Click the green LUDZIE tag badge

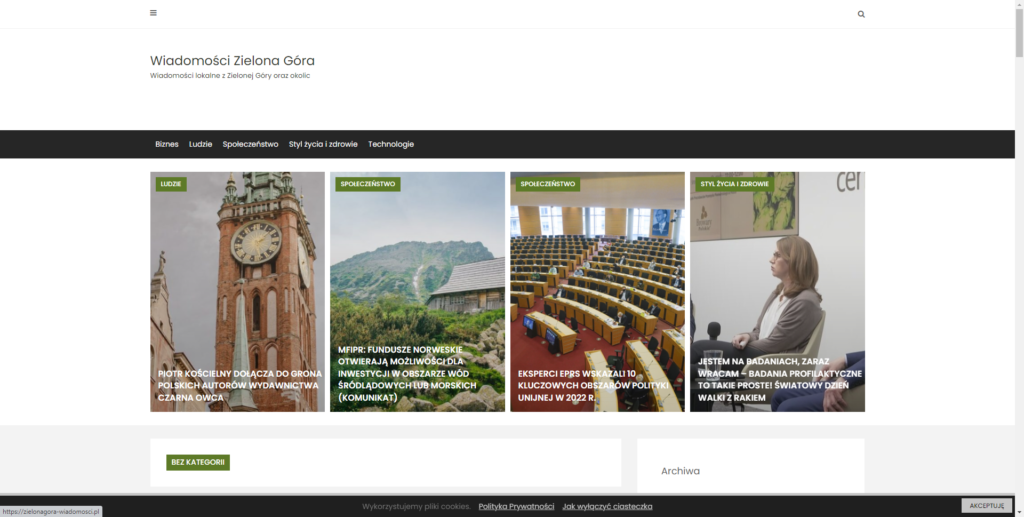coord(171,184)
